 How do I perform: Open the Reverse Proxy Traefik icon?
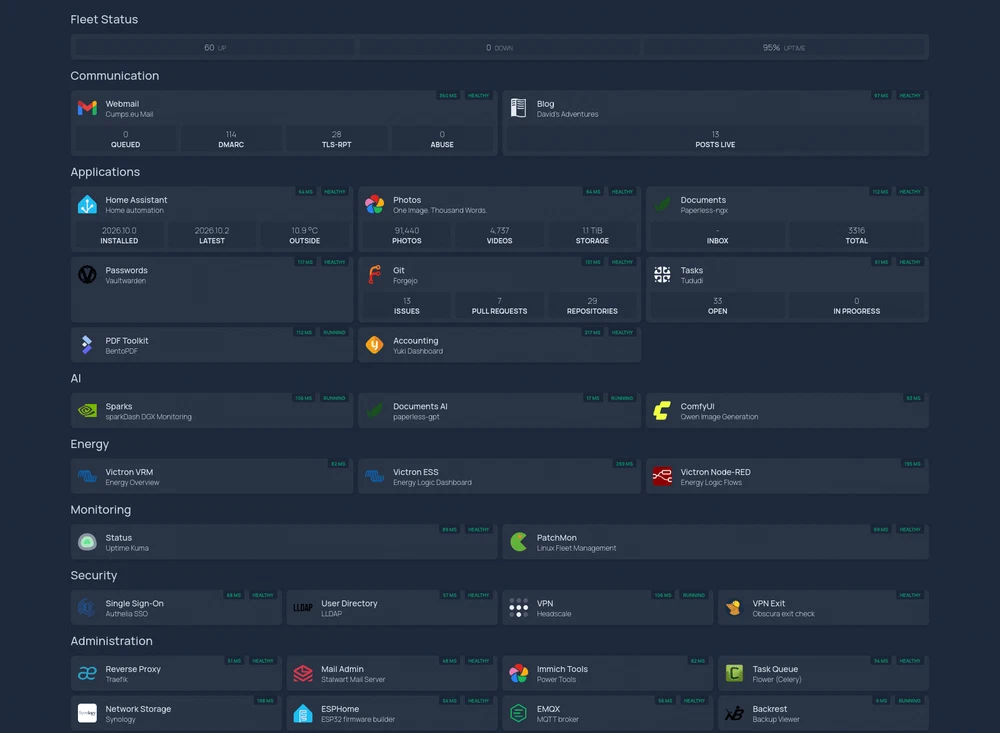pyautogui.click(x=87, y=673)
